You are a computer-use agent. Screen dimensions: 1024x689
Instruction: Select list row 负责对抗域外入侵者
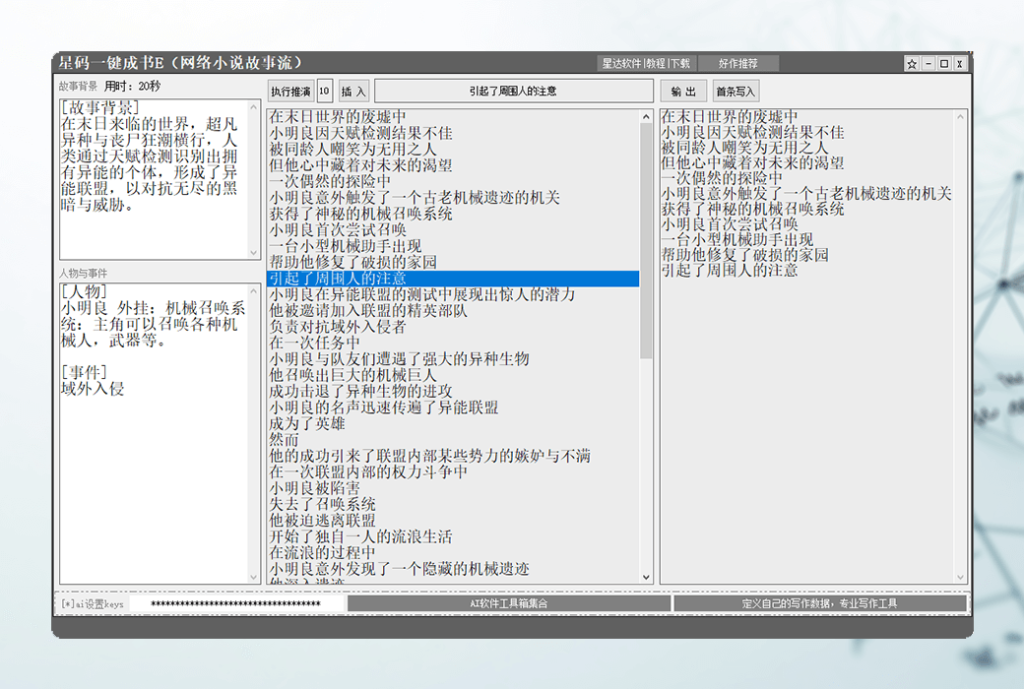pos(453,327)
